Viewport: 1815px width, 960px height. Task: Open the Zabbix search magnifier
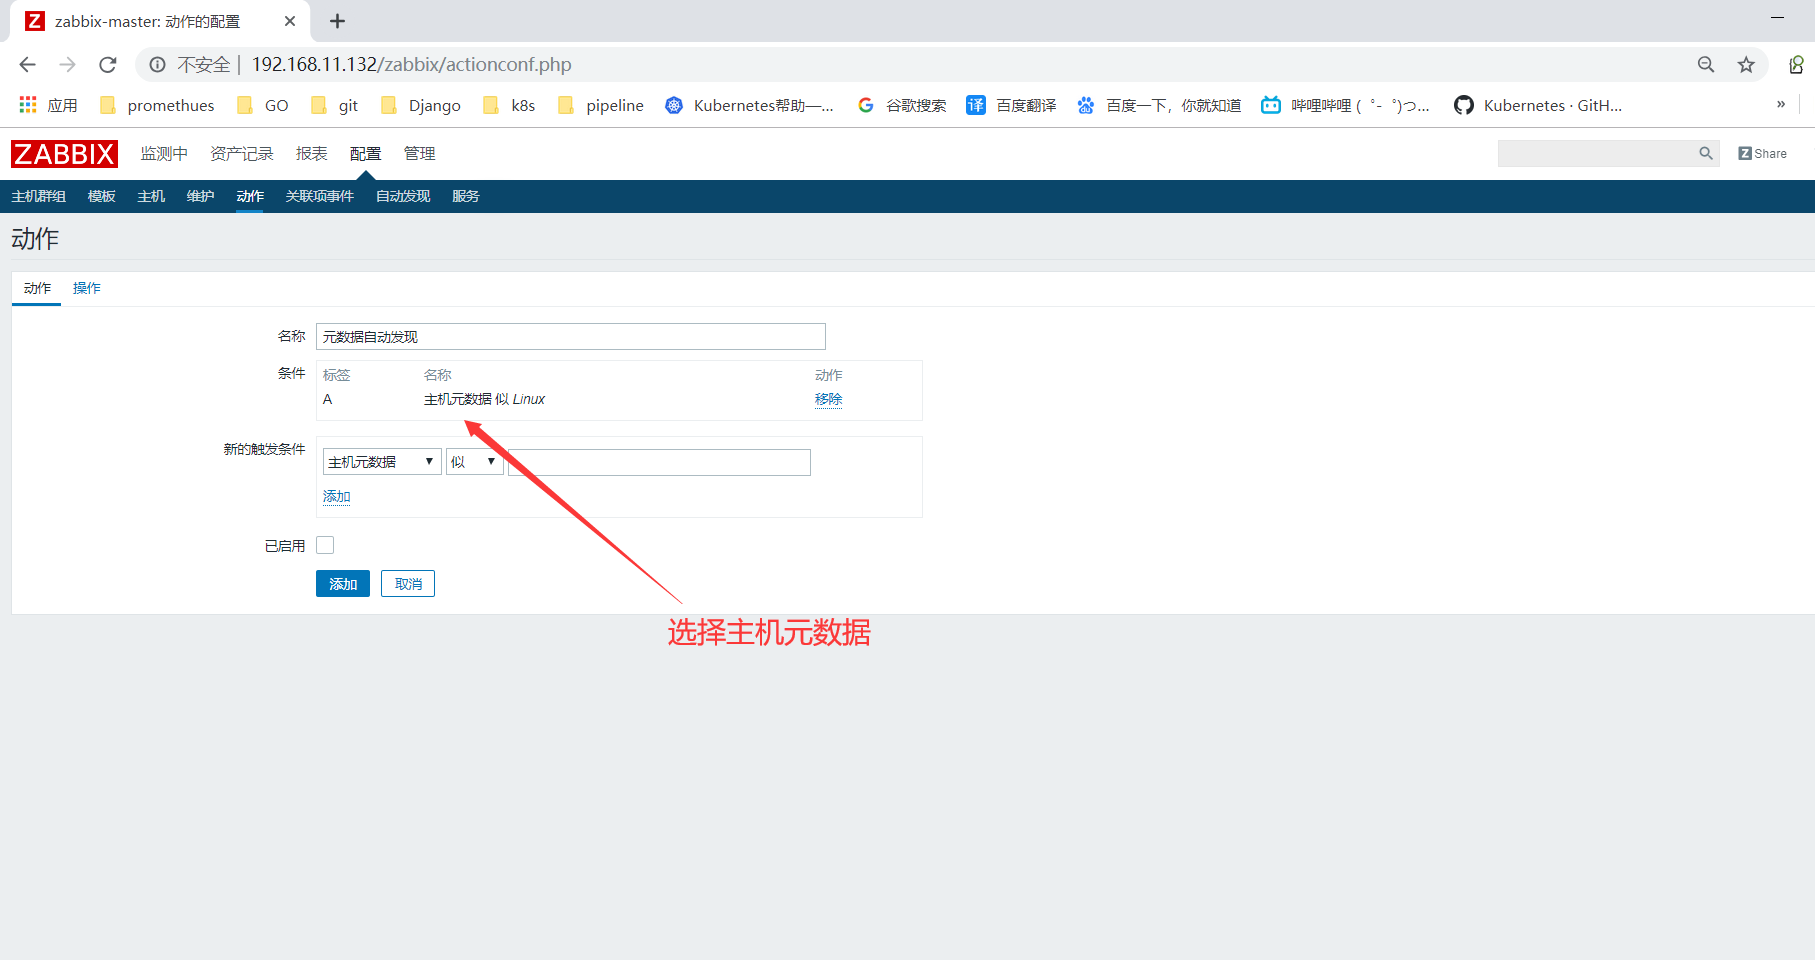tap(1705, 153)
